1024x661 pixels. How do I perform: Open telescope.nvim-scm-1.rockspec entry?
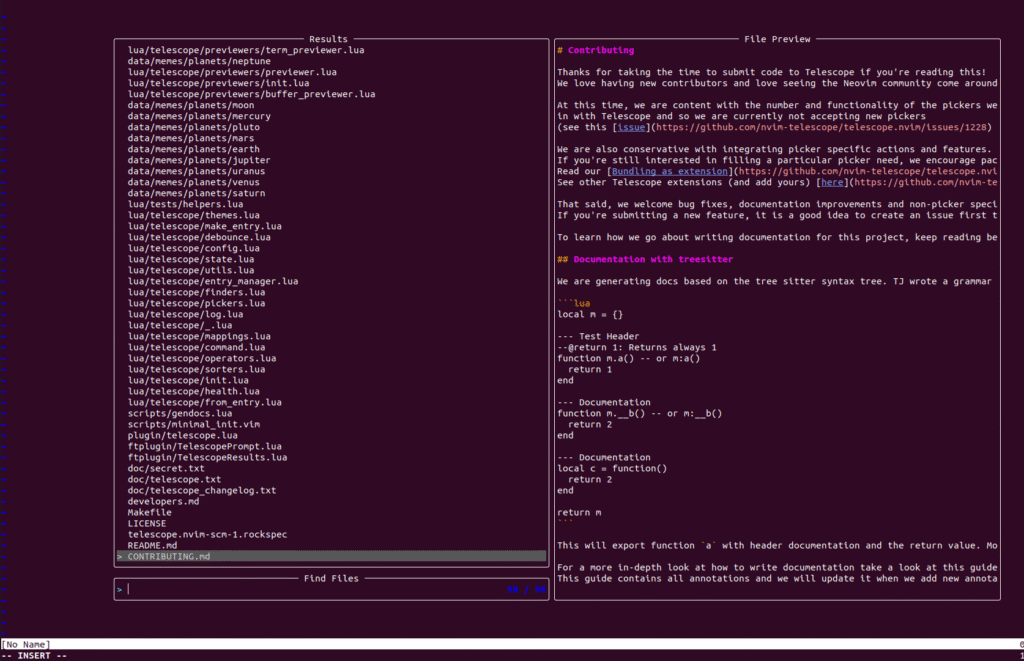tap(207, 534)
